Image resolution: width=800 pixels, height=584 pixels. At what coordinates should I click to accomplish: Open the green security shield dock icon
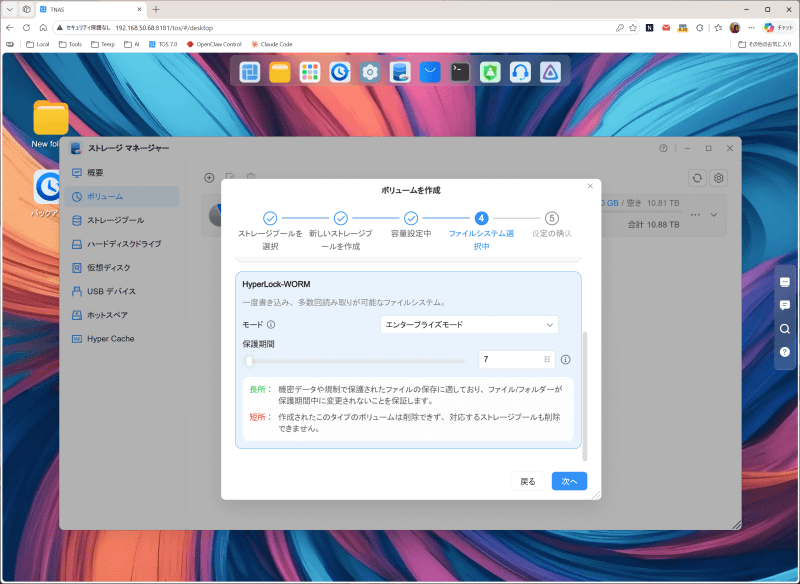coord(490,72)
